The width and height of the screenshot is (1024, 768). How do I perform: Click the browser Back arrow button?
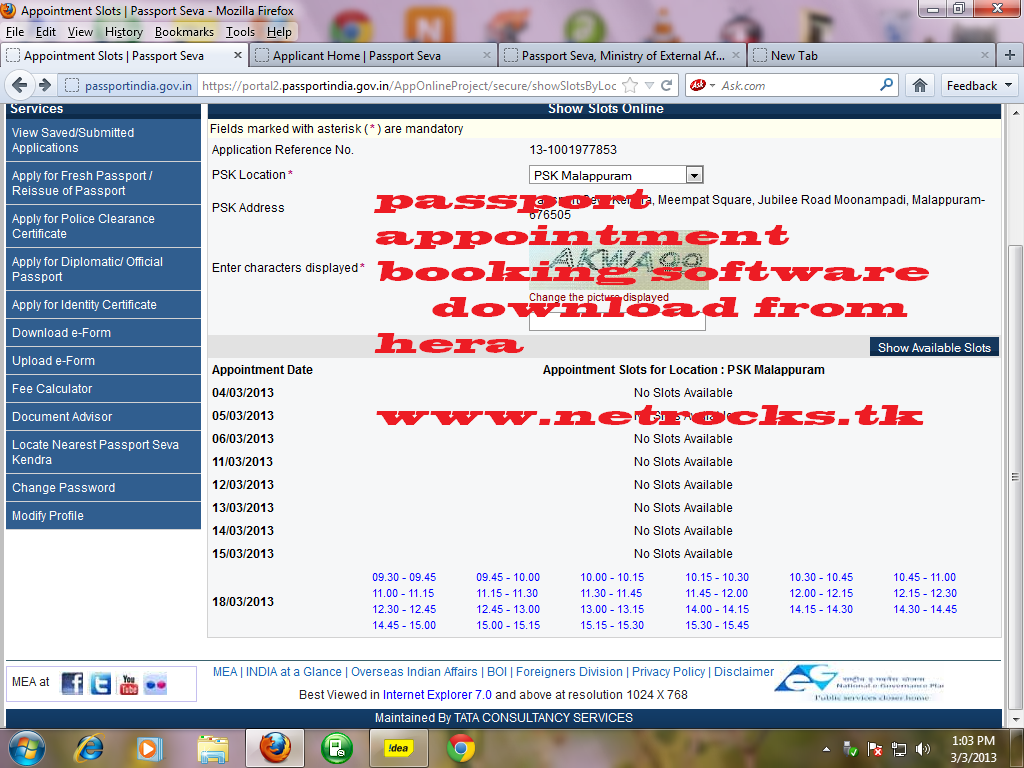point(20,85)
